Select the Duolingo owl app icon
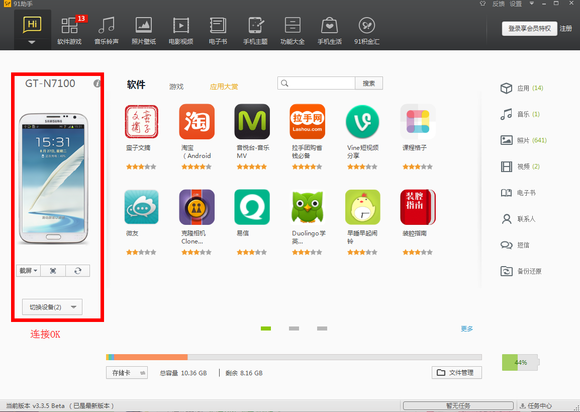 point(307,207)
